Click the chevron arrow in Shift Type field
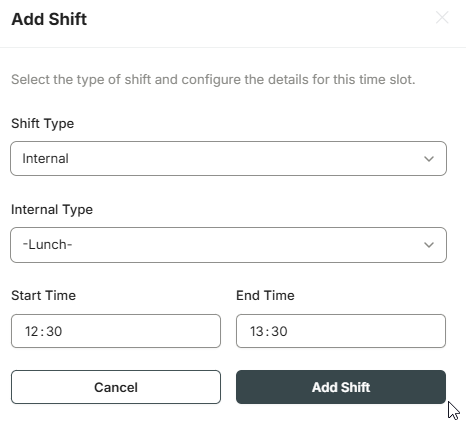Image resolution: width=466 pixels, height=423 pixels. (429, 159)
